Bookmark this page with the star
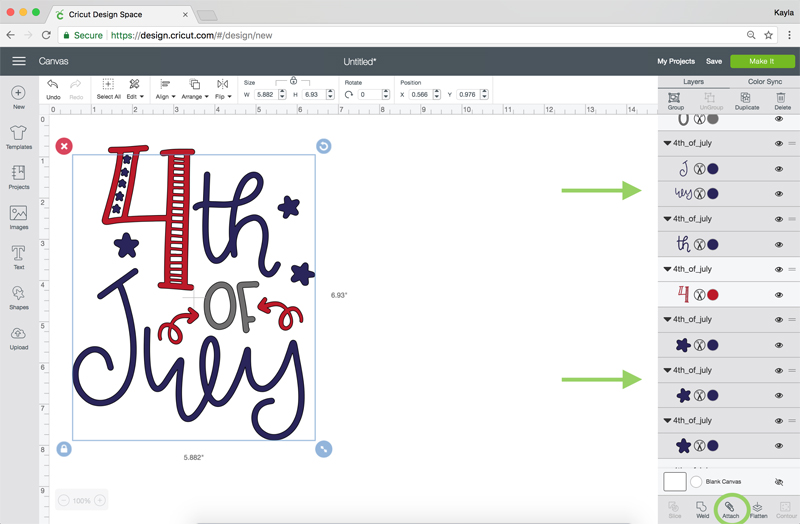Viewport: 800px width, 524px height. coord(768,35)
